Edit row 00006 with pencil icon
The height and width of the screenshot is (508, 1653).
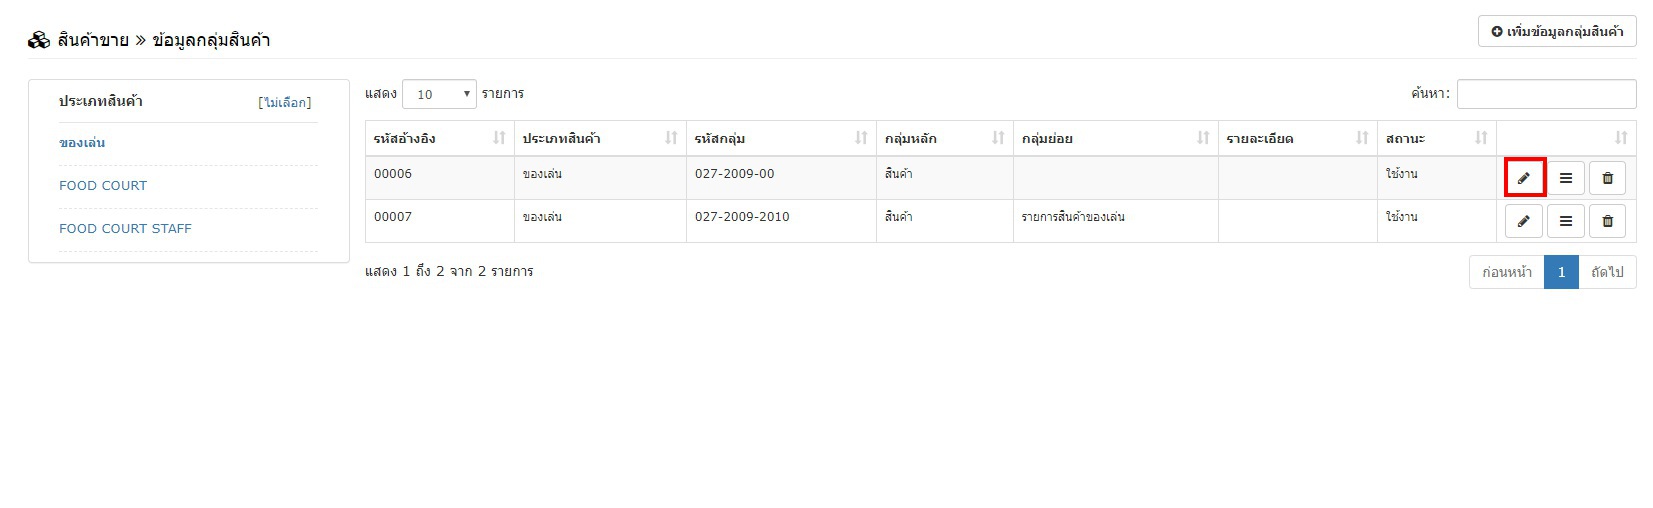click(x=1524, y=178)
